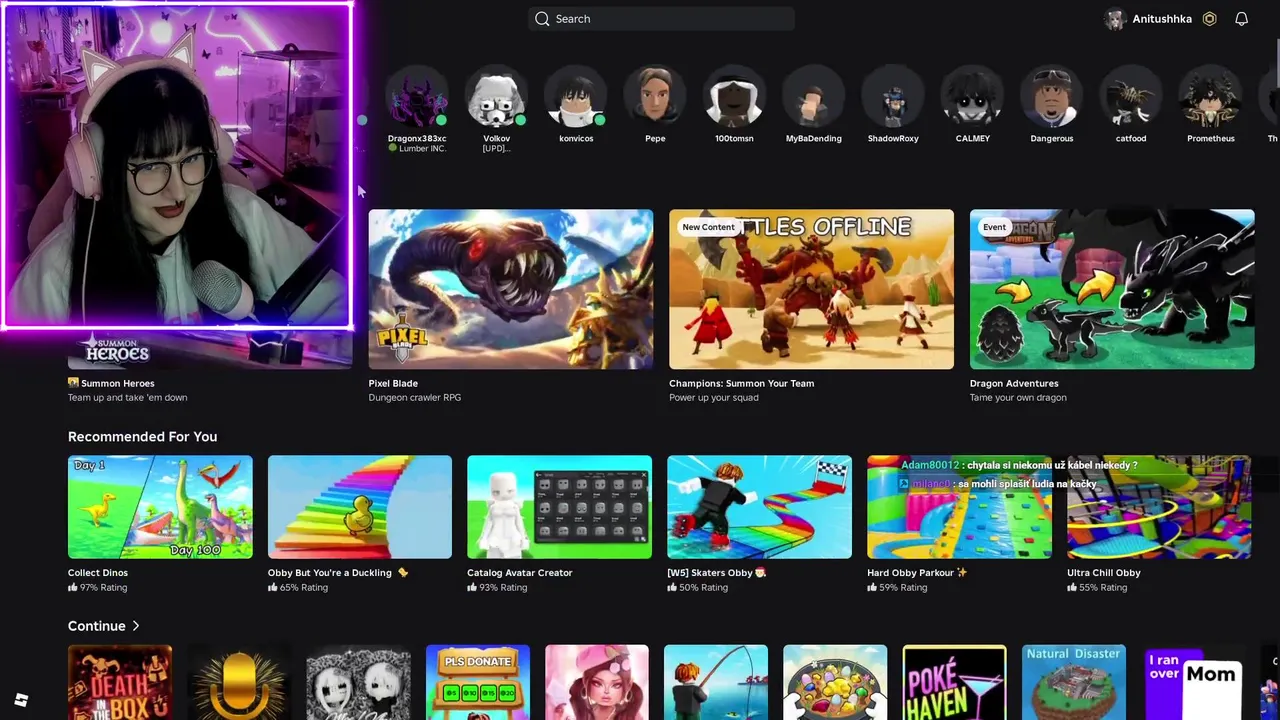Open Poké Haven game tile
Image resolution: width=1280 pixels, height=720 pixels.
(x=955, y=683)
